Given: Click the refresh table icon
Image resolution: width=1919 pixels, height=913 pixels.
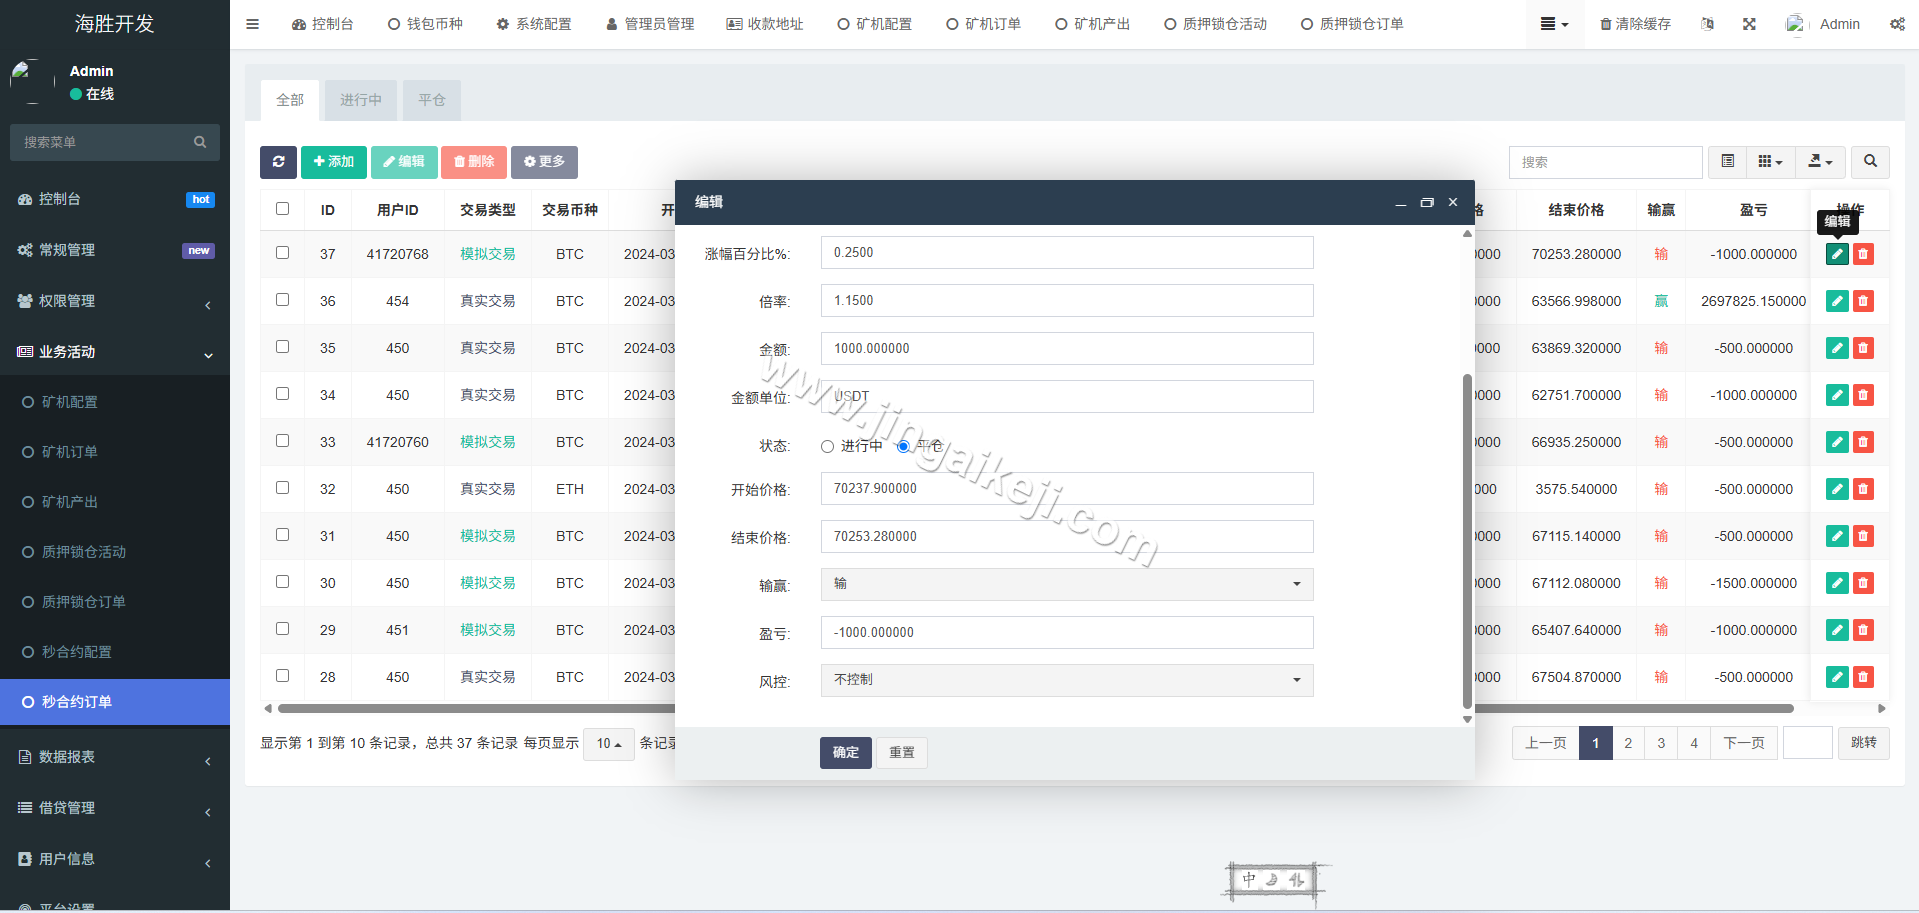Looking at the screenshot, I should point(278,161).
